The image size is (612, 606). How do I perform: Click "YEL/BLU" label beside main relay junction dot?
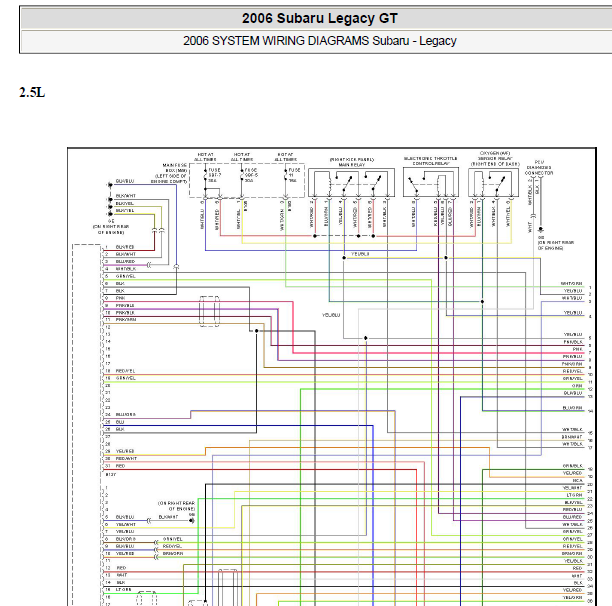[360, 254]
